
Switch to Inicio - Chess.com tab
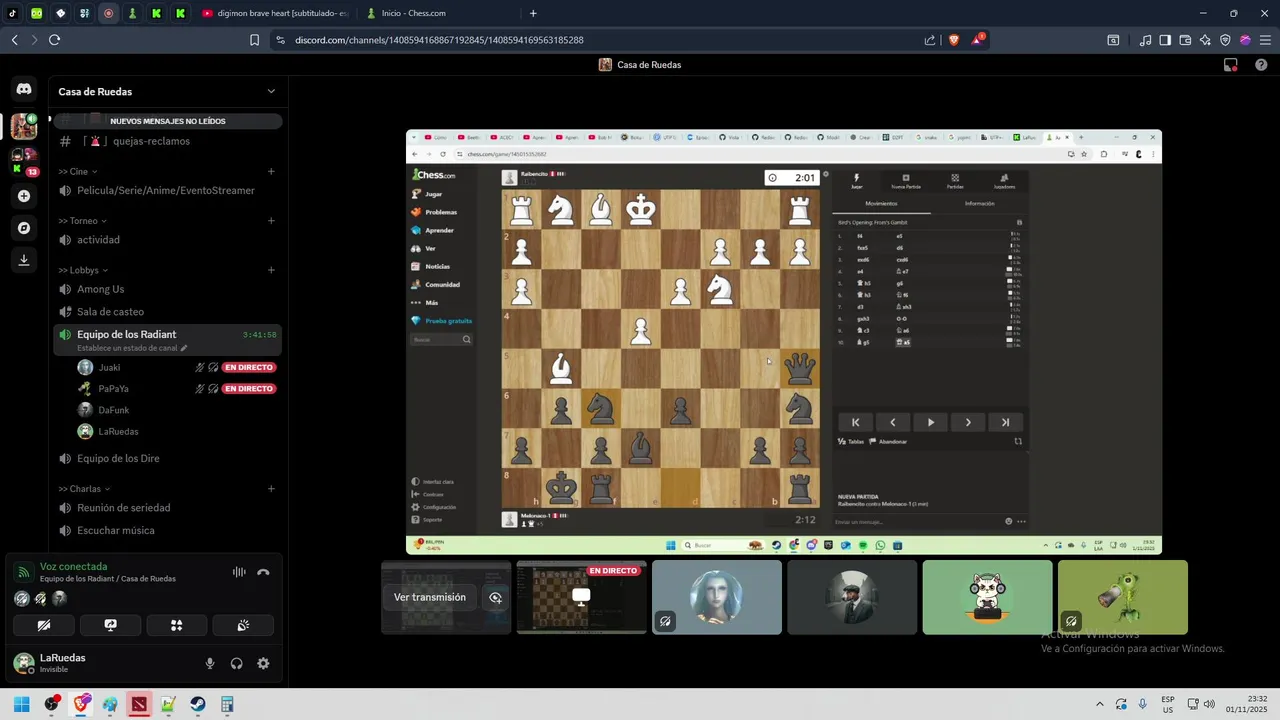[439, 13]
